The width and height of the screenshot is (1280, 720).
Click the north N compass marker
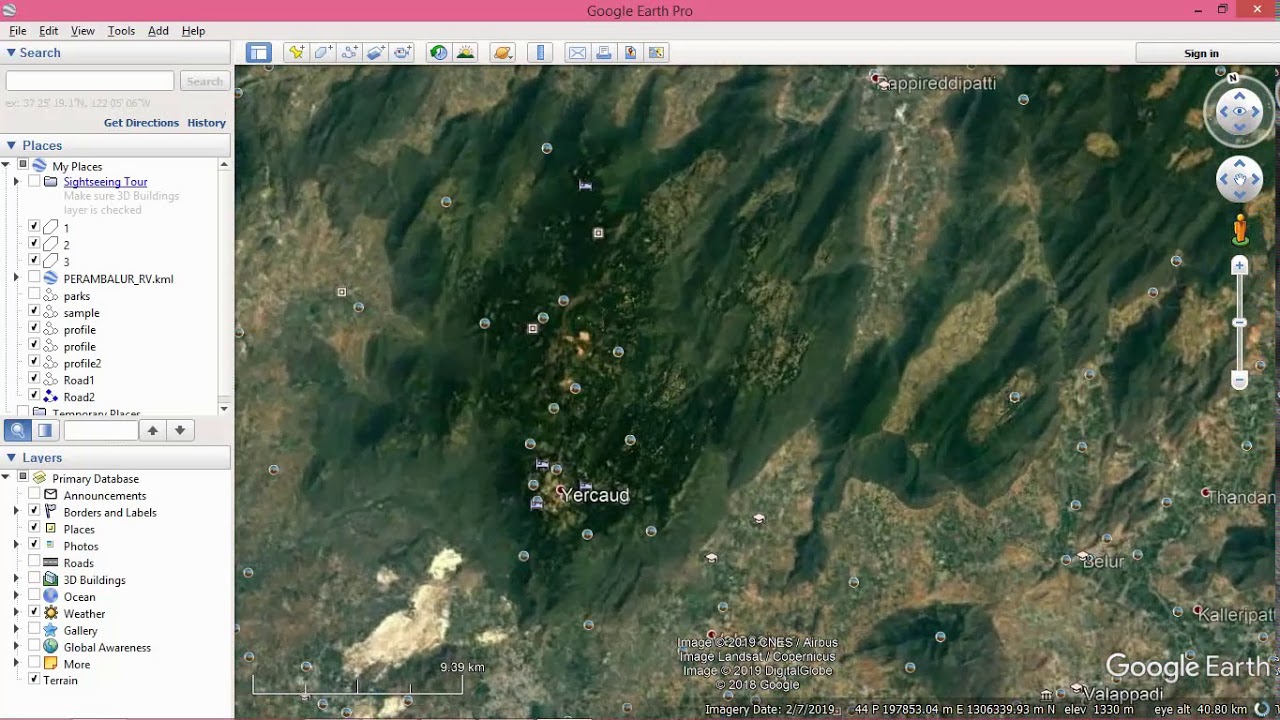tap(1233, 78)
